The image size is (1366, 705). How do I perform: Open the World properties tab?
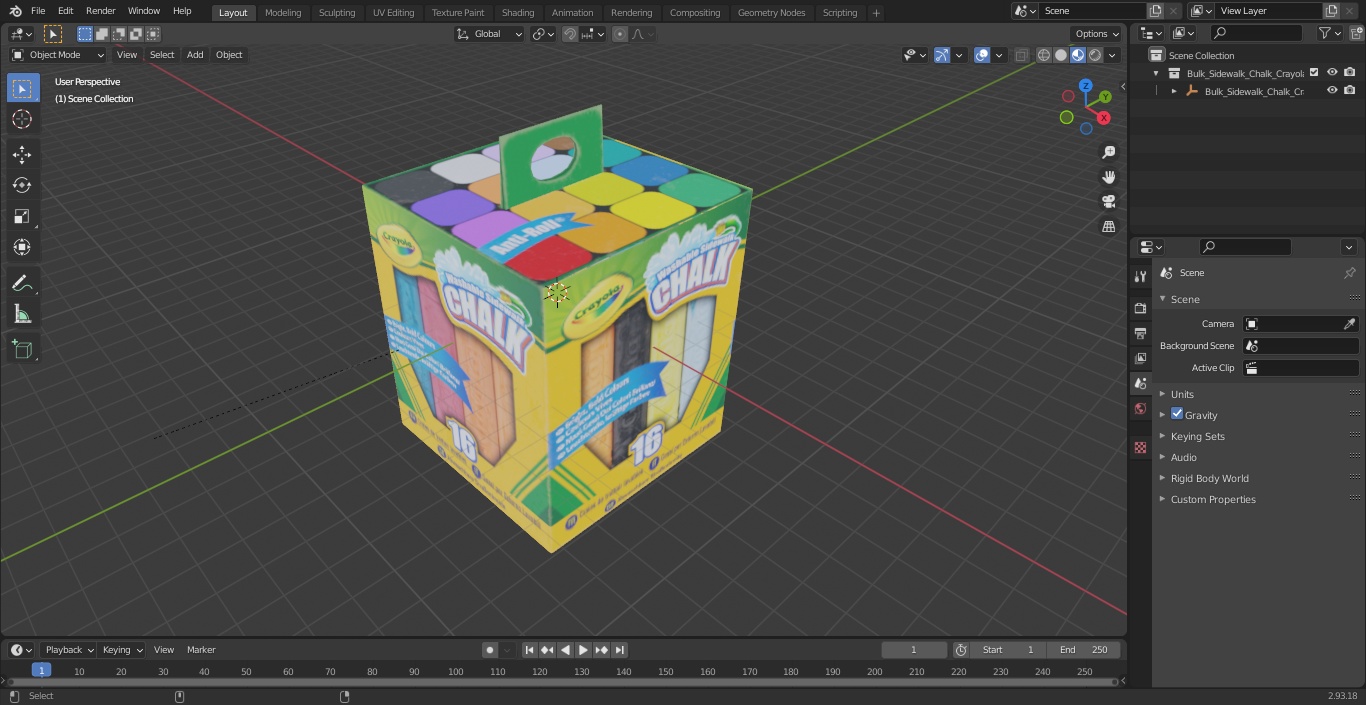[x=1140, y=408]
